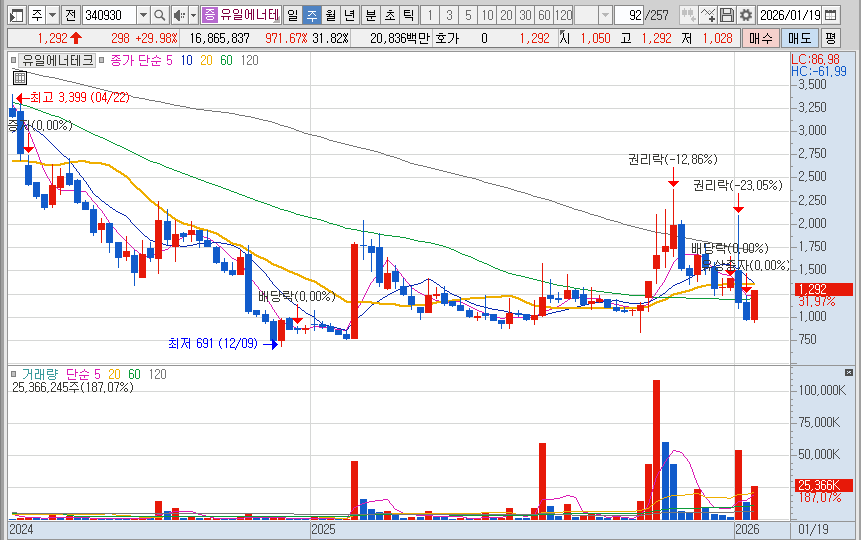Choose interval 10 button

tap(487, 15)
